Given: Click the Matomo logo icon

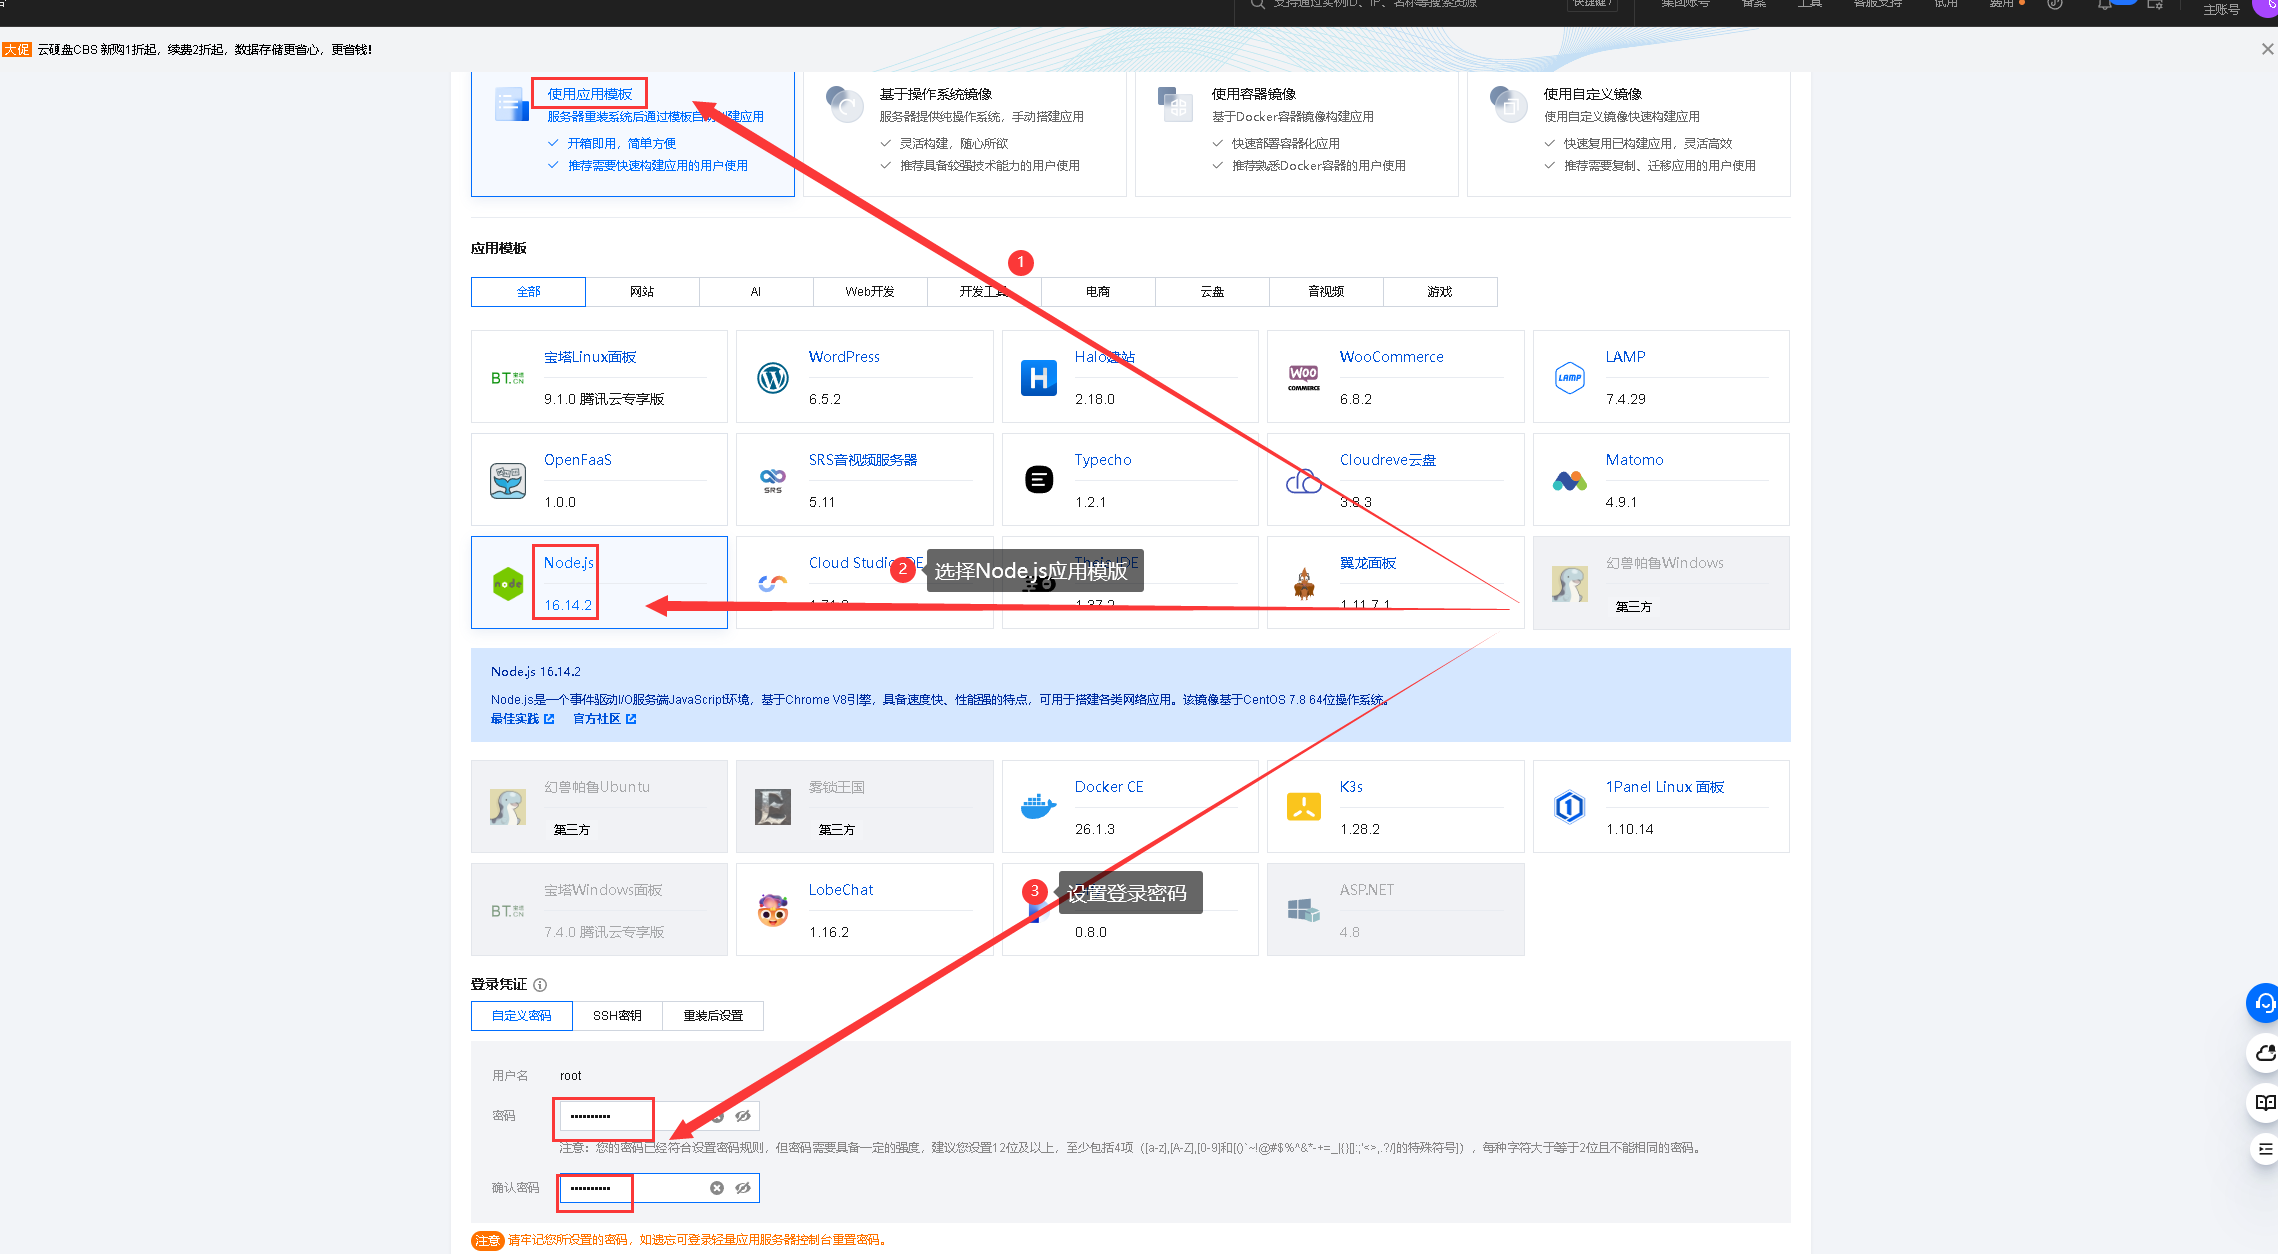Looking at the screenshot, I should tap(1569, 481).
